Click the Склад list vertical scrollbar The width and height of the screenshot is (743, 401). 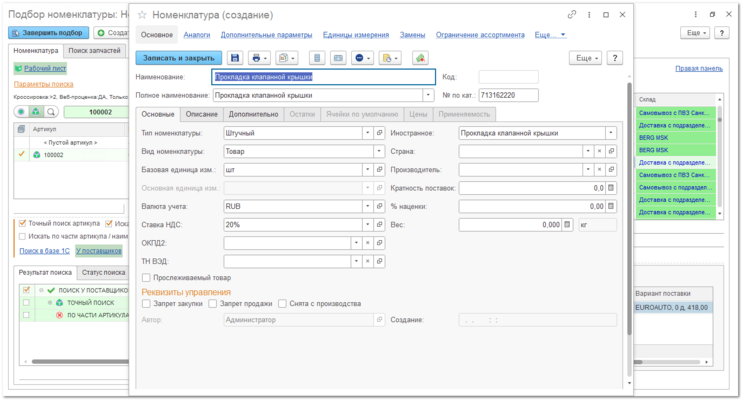[x=719, y=156]
